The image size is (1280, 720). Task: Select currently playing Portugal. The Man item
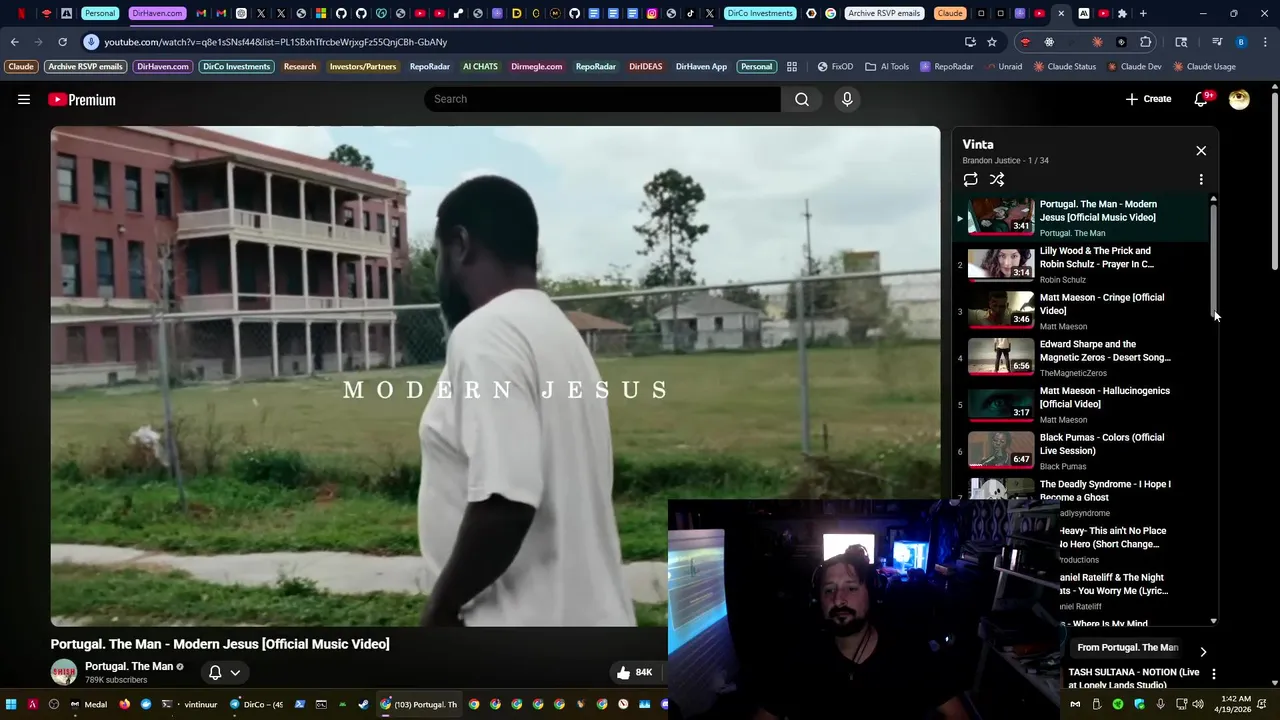coord(1080,218)
